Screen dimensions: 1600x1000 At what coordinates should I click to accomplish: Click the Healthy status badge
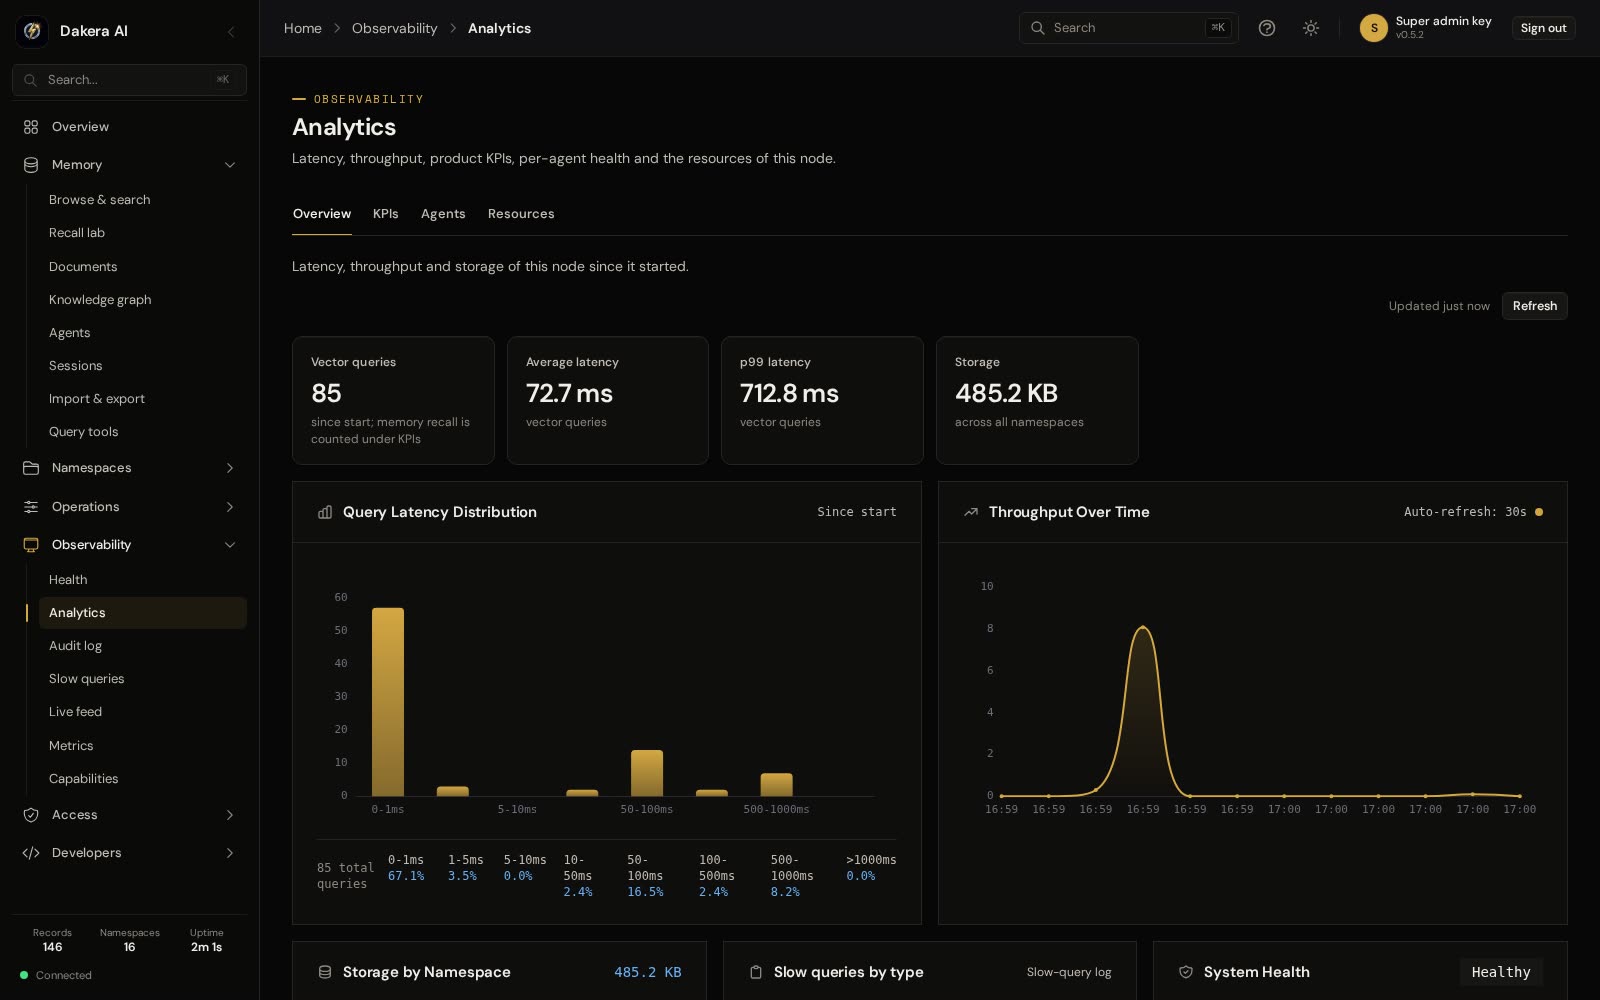pyautogui.click(x=1501, y=972)
